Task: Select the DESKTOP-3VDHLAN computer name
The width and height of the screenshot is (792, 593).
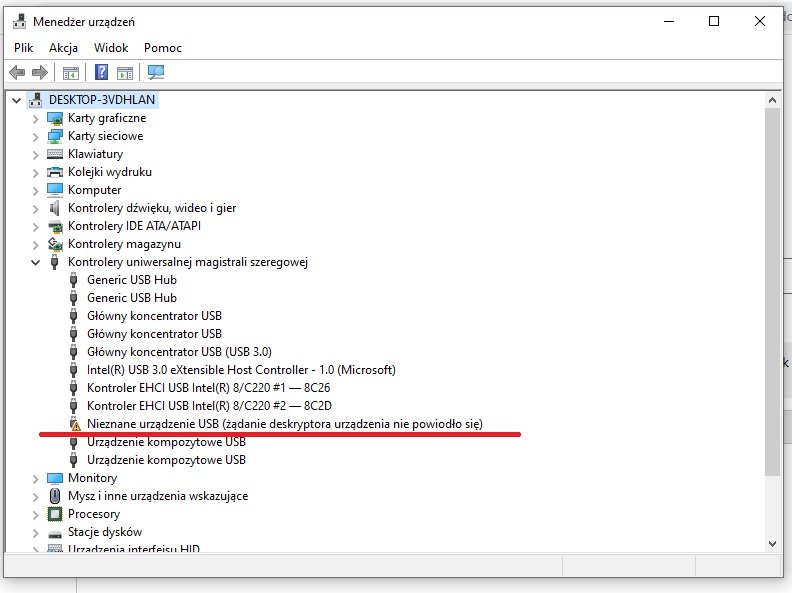Action: (x=102, y=100)
